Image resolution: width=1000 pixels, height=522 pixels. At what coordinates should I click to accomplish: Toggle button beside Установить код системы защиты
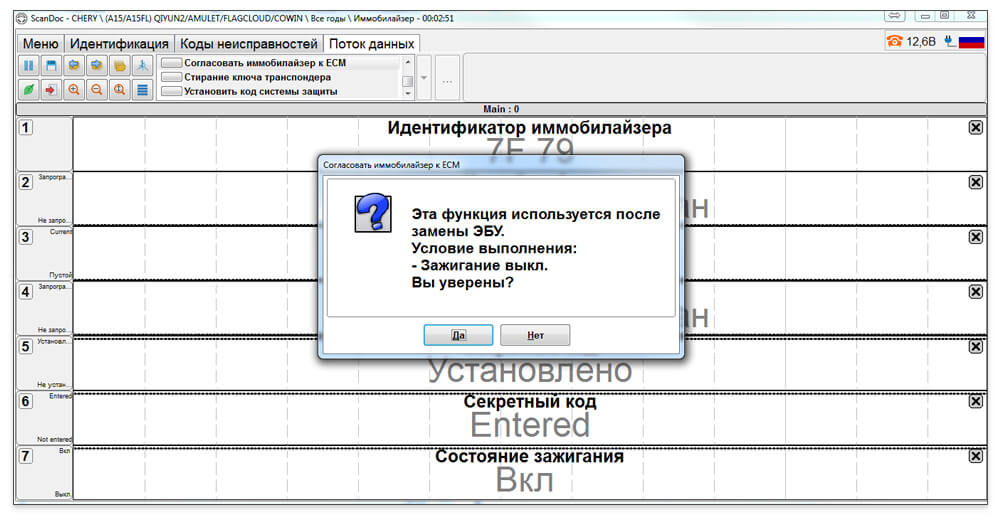click(x=171, y=91)
